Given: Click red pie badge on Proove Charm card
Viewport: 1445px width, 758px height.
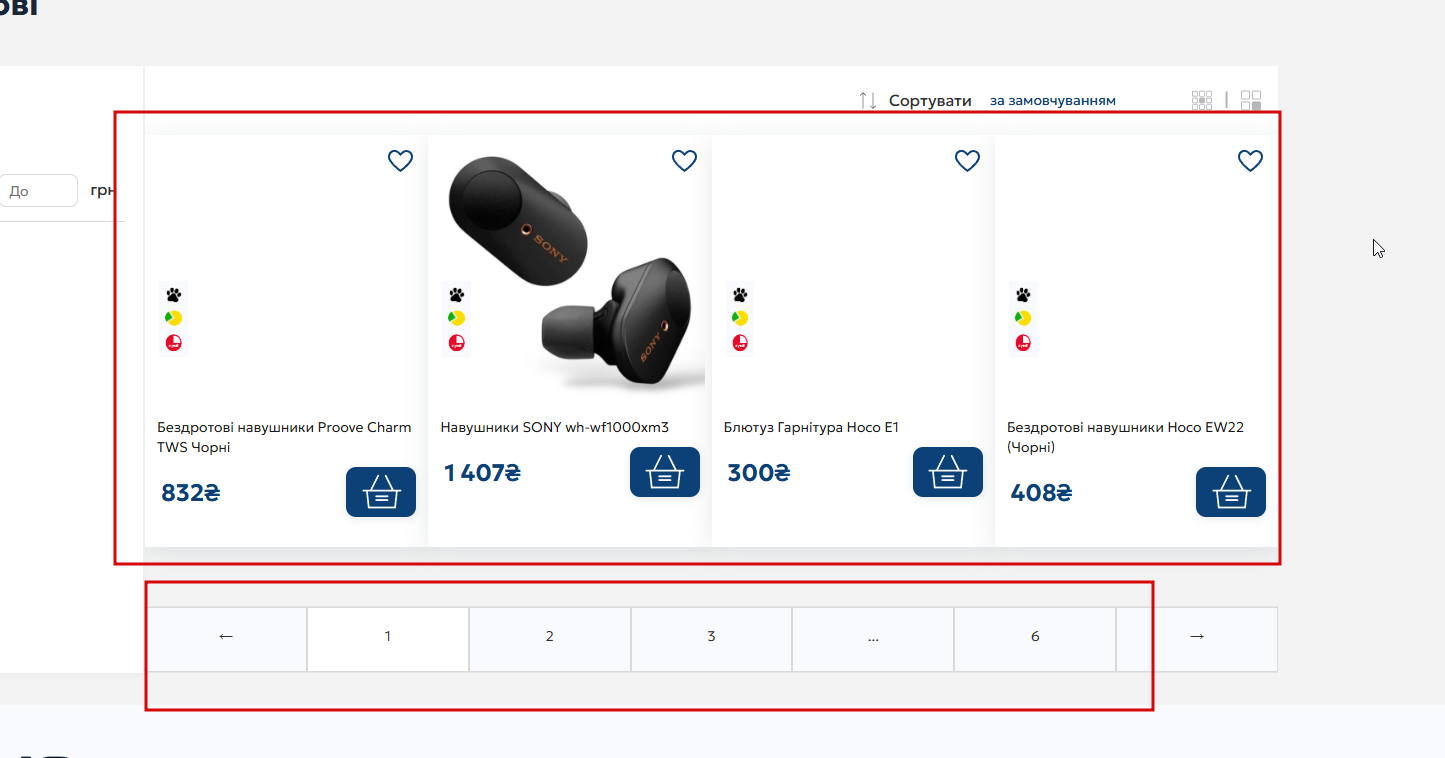Looking at the screenshot, I should pos(174,343).
